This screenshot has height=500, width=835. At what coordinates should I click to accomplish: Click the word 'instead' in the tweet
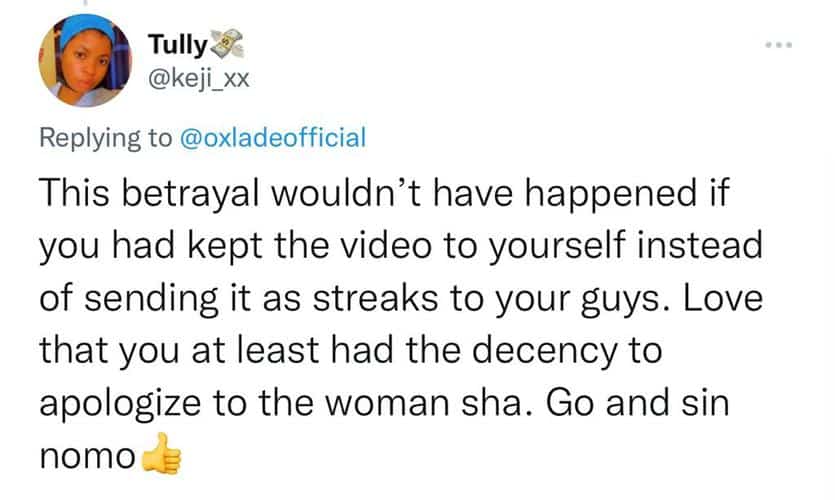pos(700,245)
